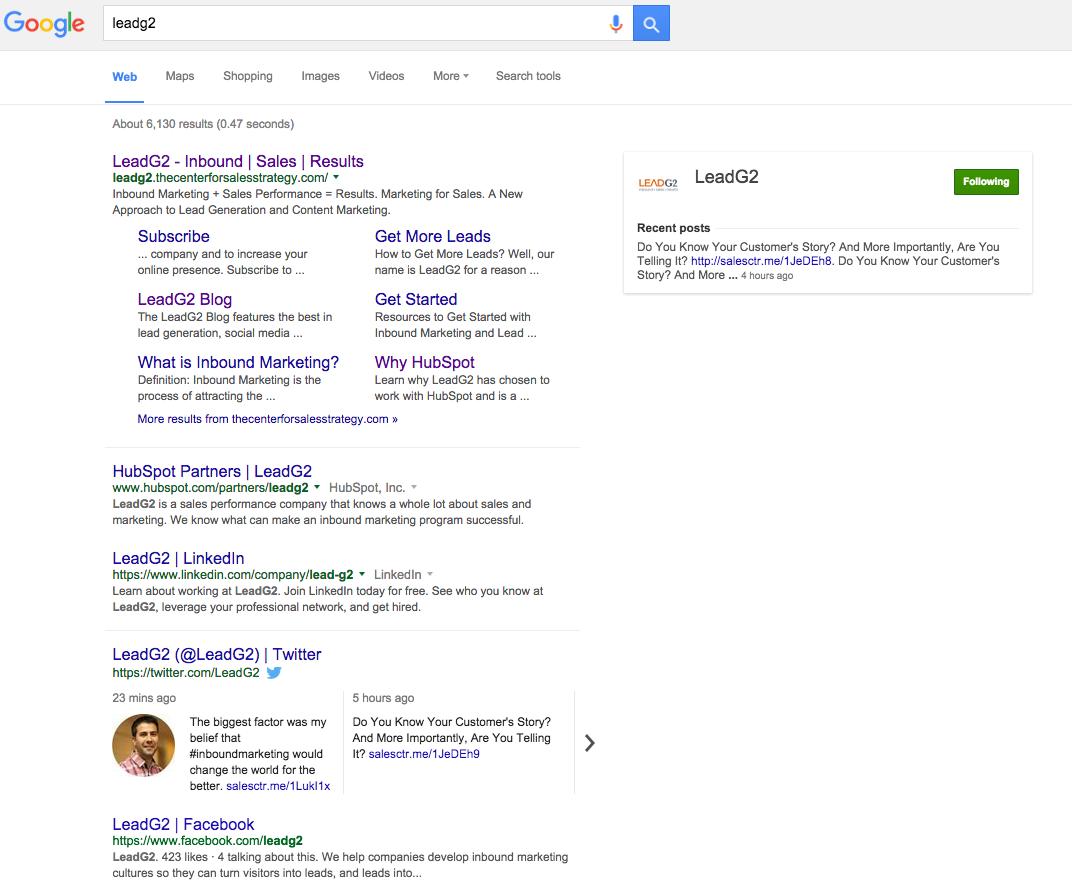Screen dimensions: 1072x894
Task: Open the Why HubSpot sitelink
Action: pos(425,362)
